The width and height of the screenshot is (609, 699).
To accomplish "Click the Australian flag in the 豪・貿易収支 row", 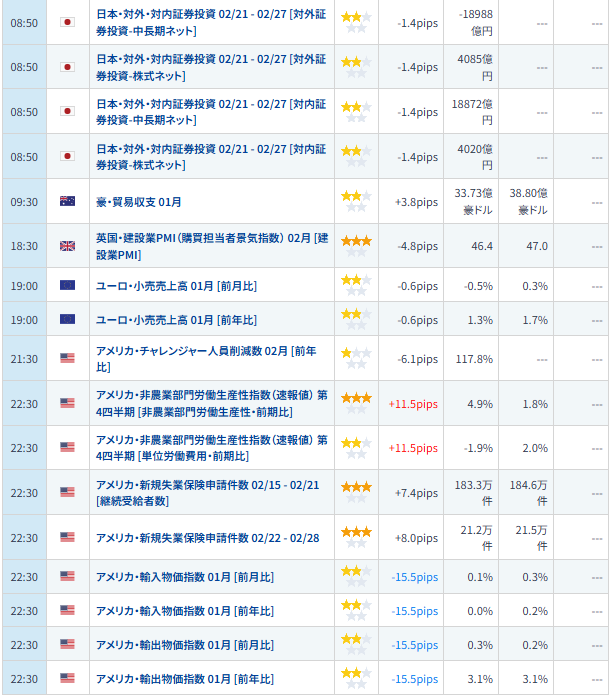I will 67,201.
